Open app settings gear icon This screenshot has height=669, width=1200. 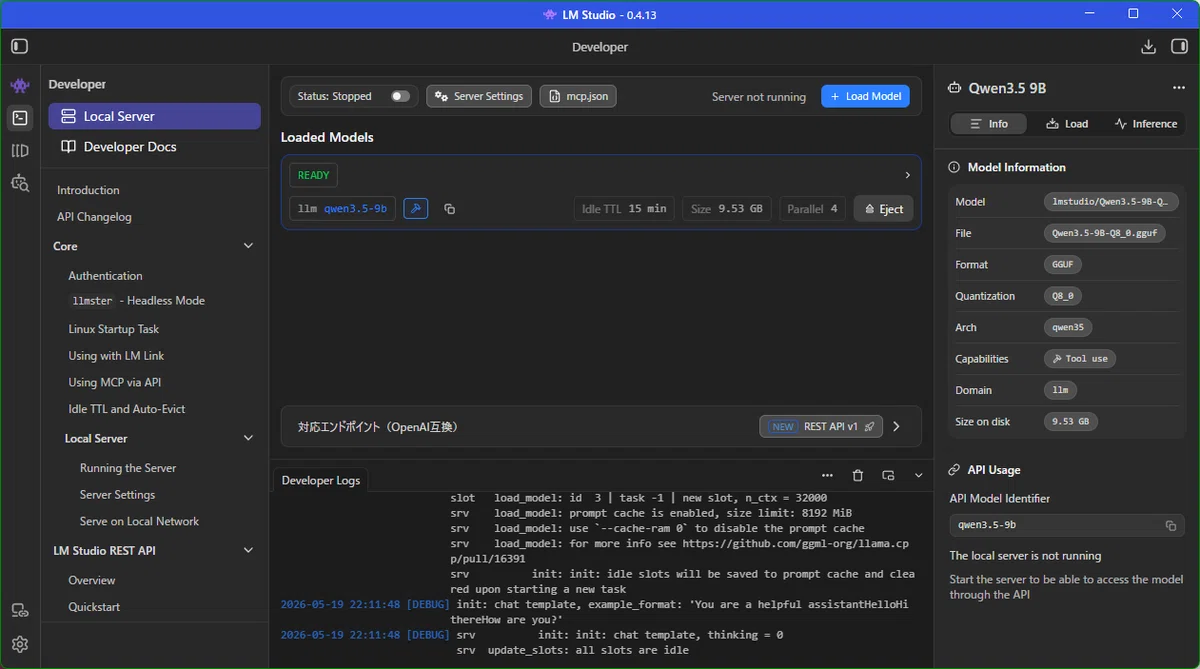20,644
